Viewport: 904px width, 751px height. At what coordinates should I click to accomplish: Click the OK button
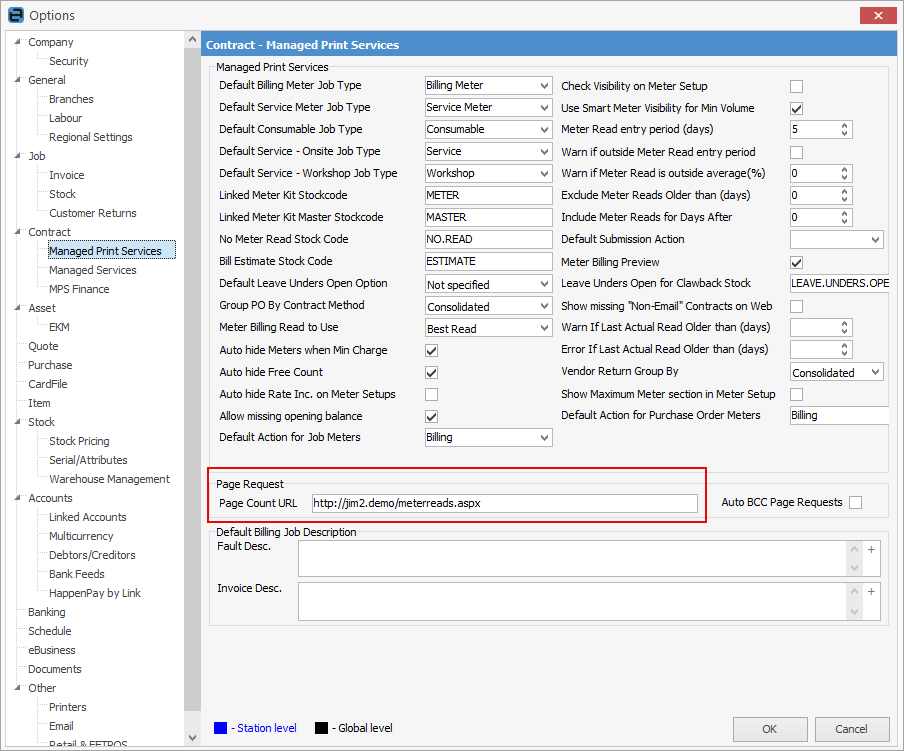(x=770, y=729)
